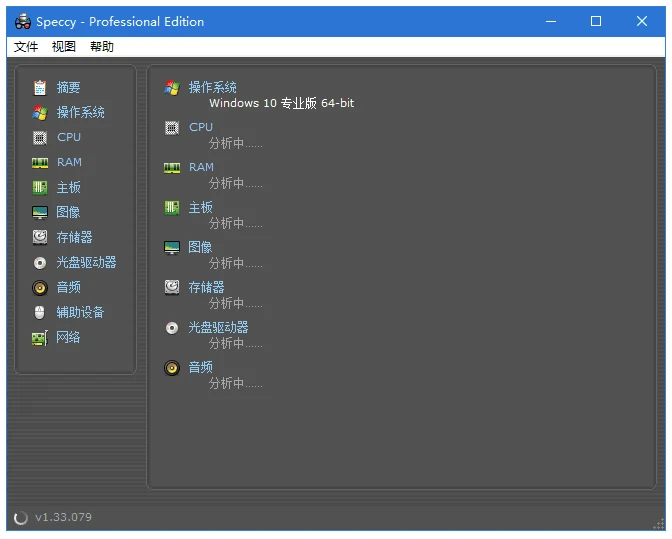The image size is (672, 539).
Task: Minimize the Speccy window
Action: [551, 21]
